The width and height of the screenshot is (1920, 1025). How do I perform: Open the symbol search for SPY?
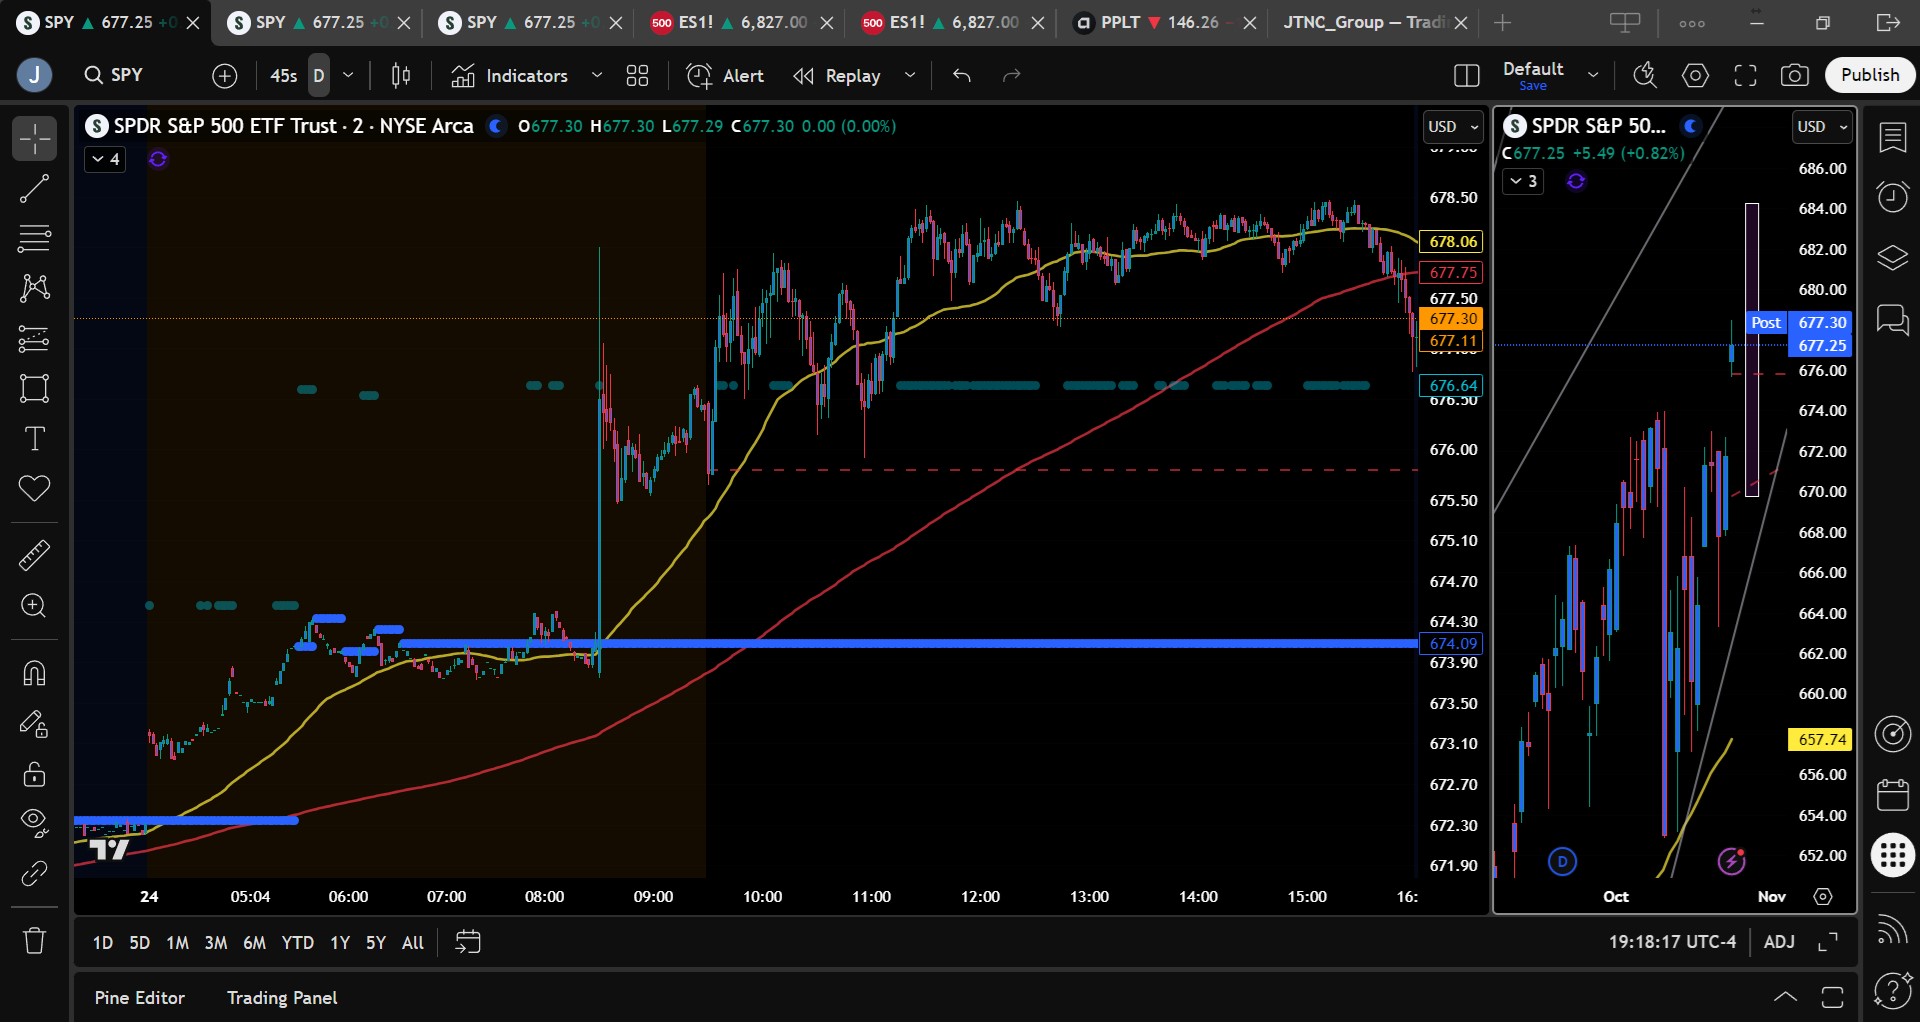pos(114,75)
